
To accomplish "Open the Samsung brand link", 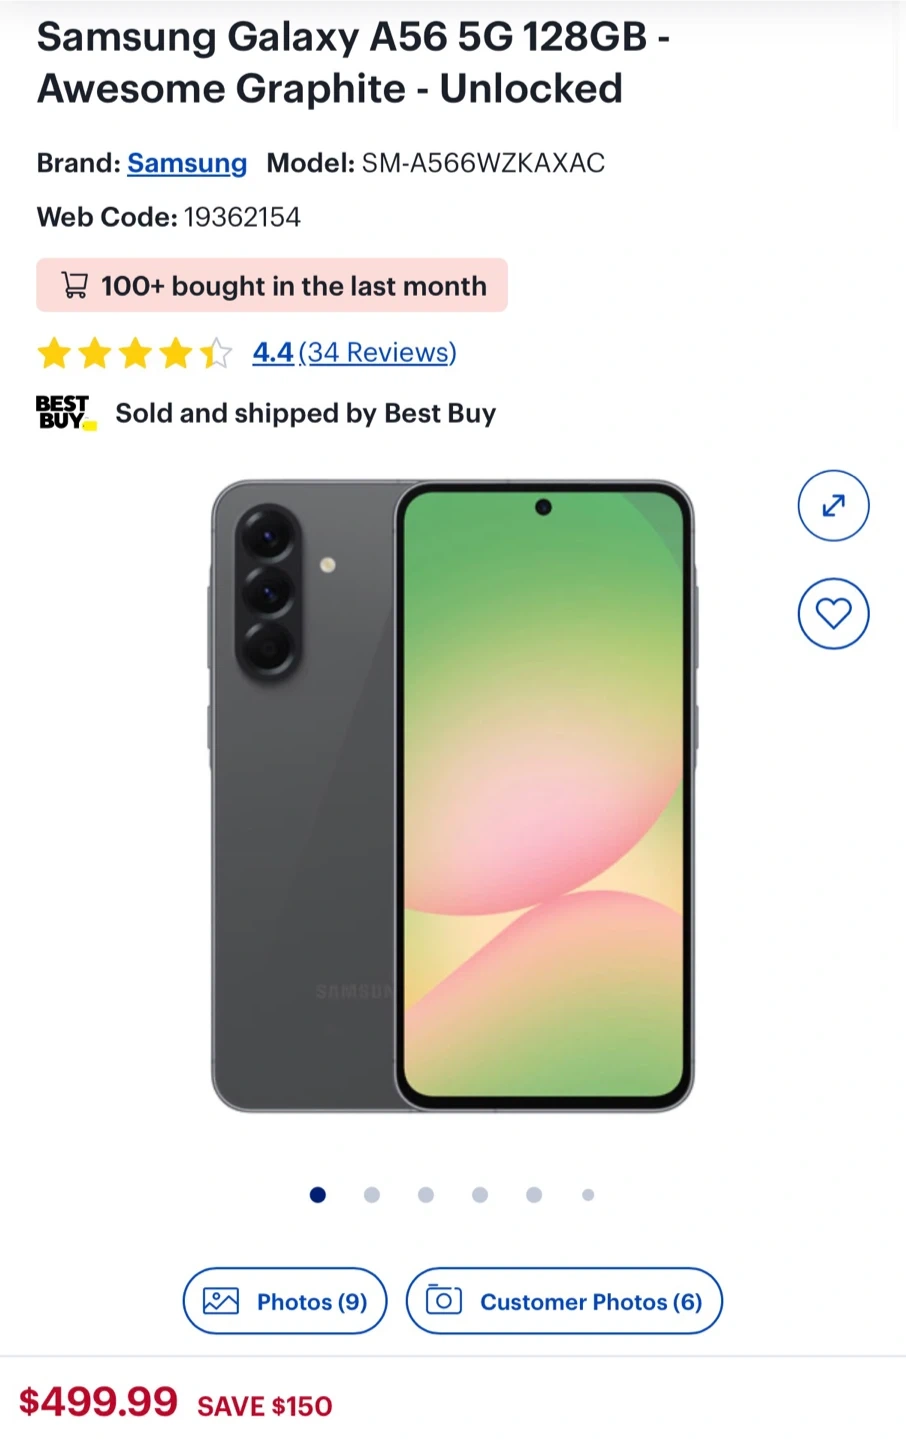I will coord(187,163).
